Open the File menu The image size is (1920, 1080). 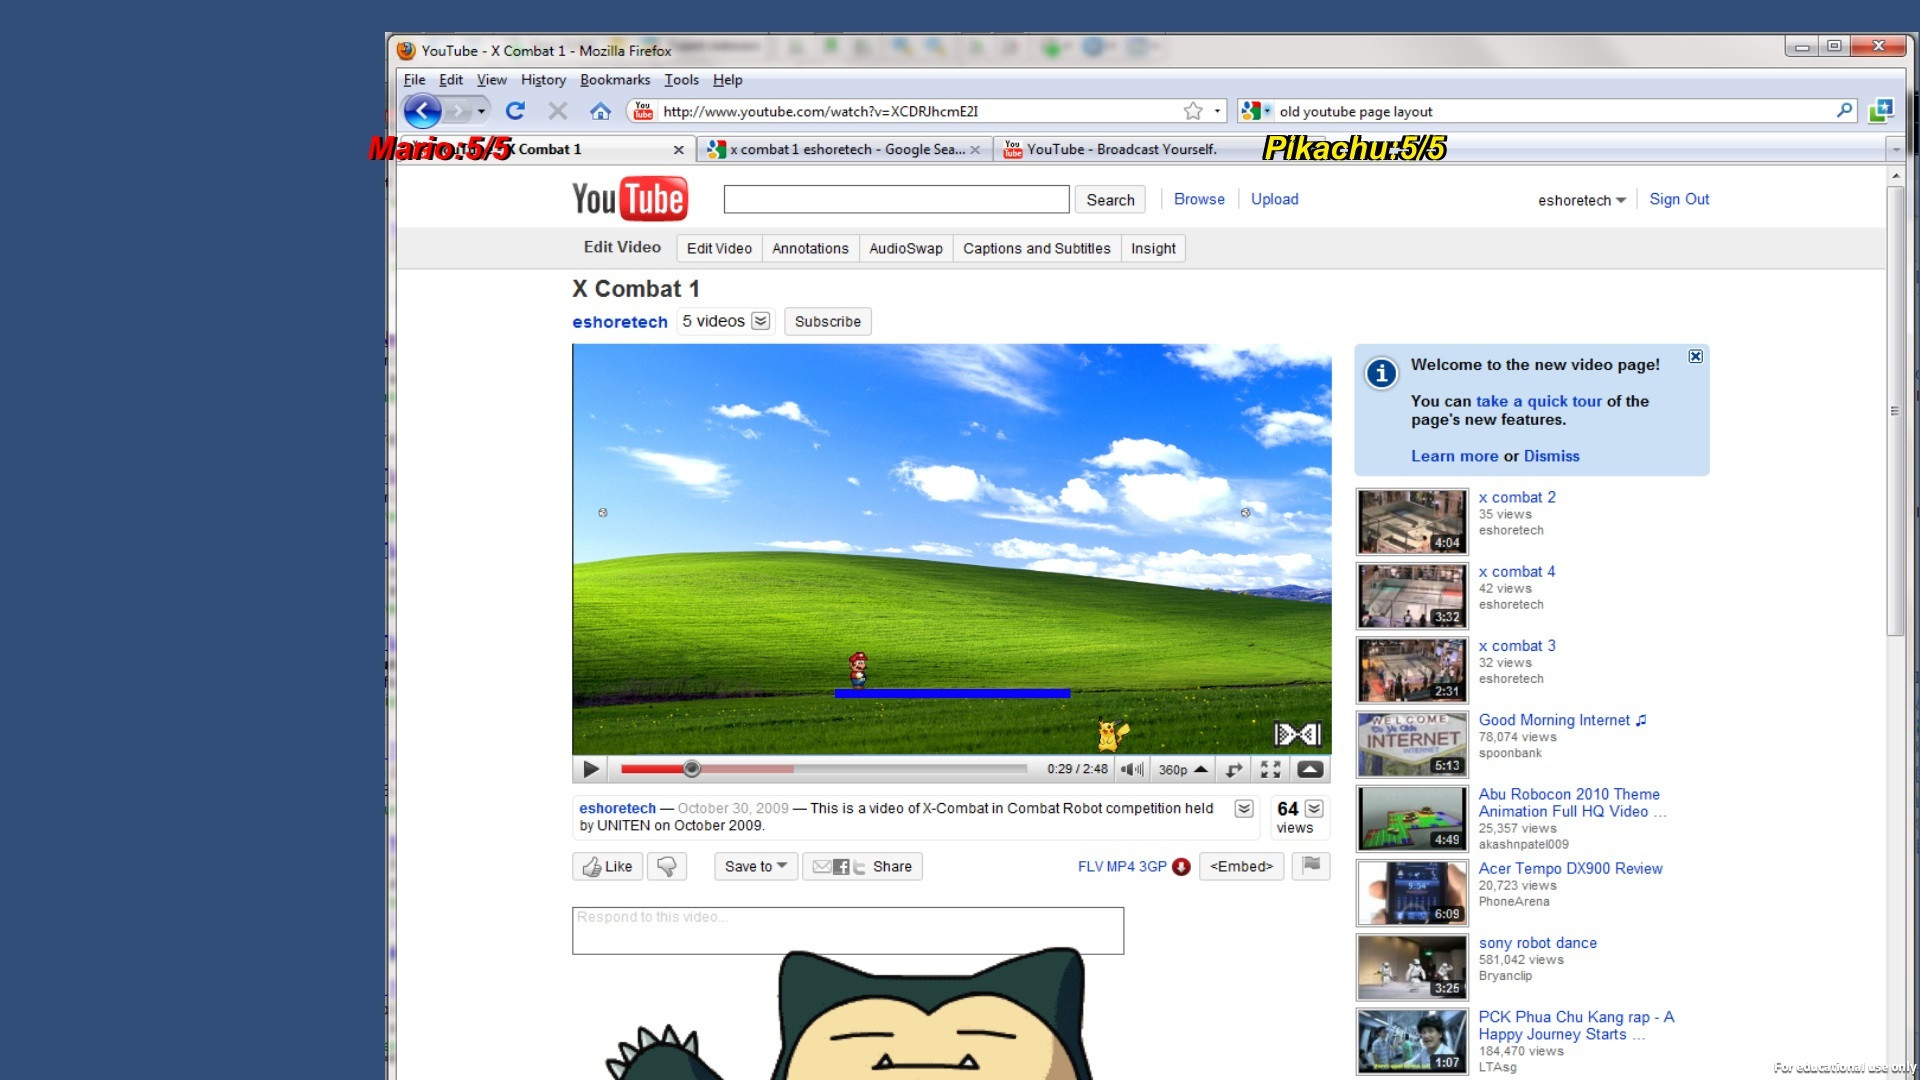(414, 80)
